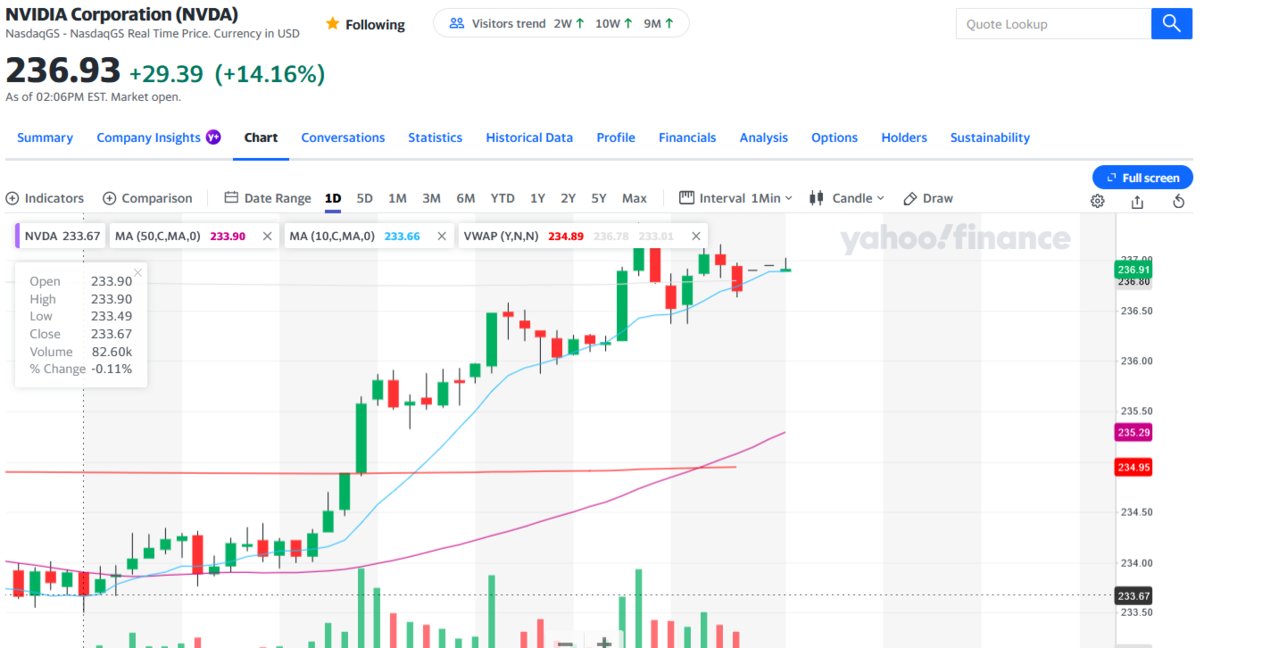Open the Date Range picker
This screenshot has width=1279, height=648.
[268, 198]
